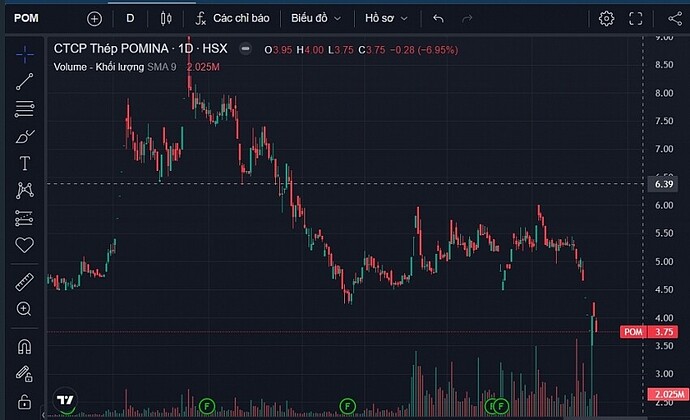This screenshot has width=690, height=420.
Task: Click the H4.00 high price value
Action: click(x=310, y=50)
